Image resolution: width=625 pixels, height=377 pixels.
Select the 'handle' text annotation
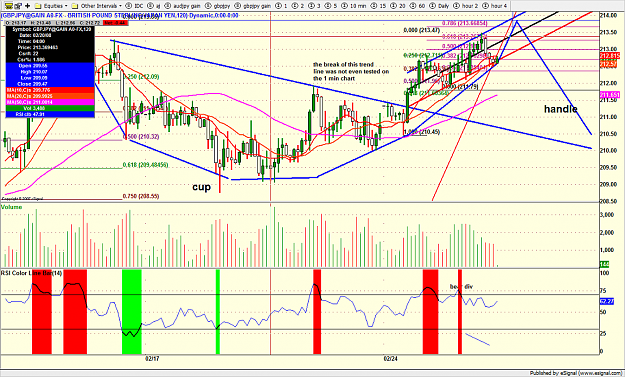[561, 109]
